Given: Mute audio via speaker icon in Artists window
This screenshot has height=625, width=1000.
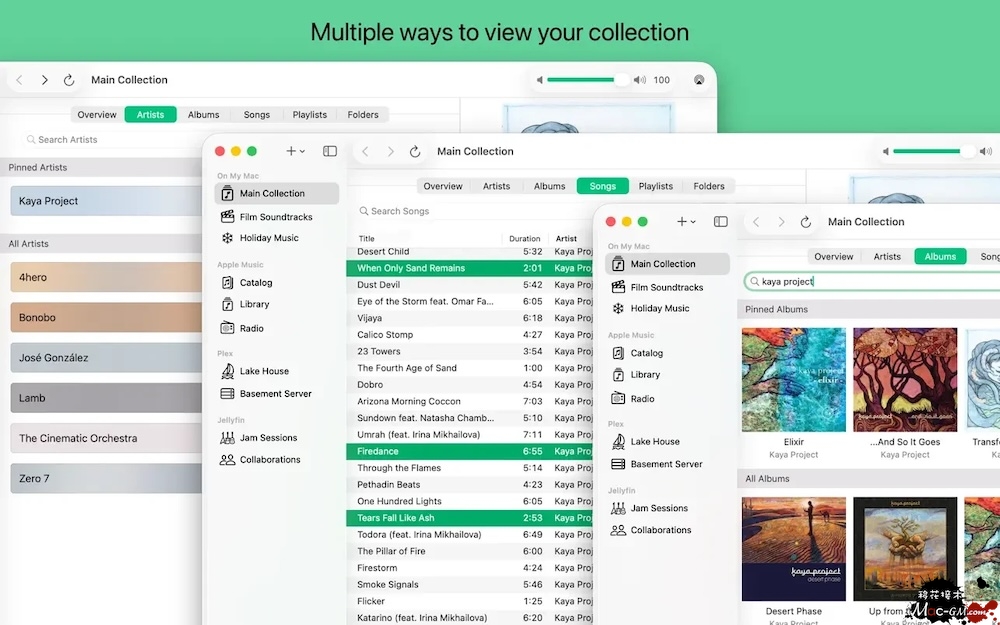Looking at the screenshot, I should click(x=540, y=80).
